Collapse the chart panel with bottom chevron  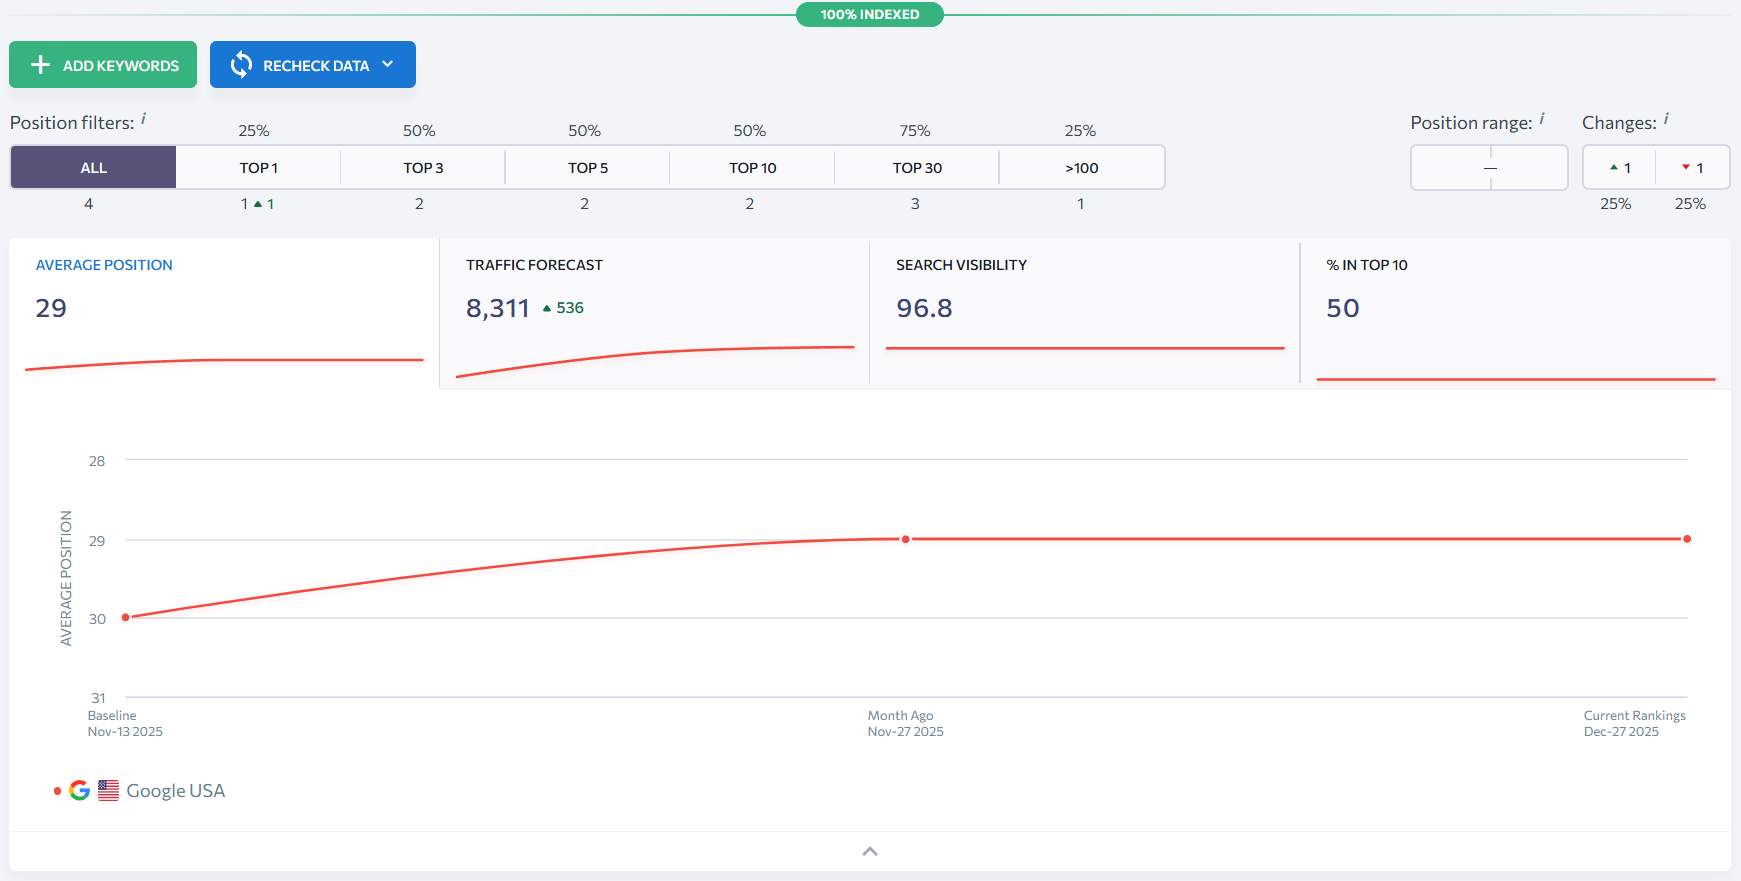point(870,851)
